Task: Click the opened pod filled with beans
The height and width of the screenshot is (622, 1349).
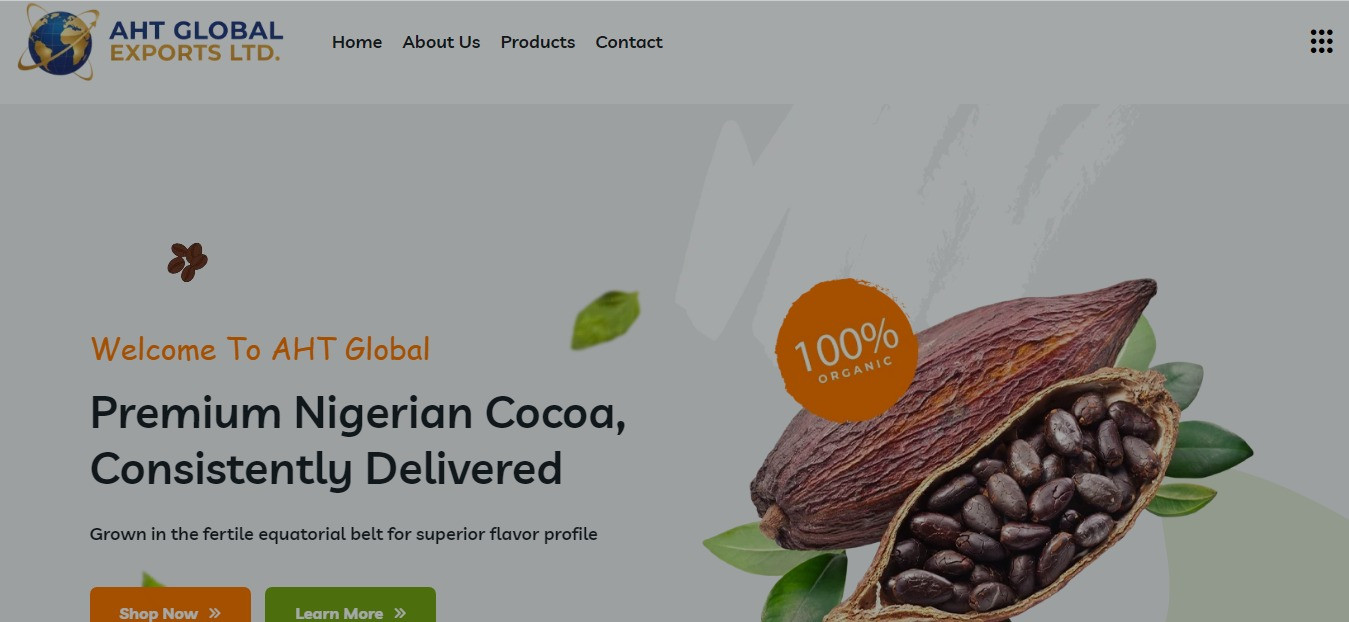Action: (x=1020, y=495)
